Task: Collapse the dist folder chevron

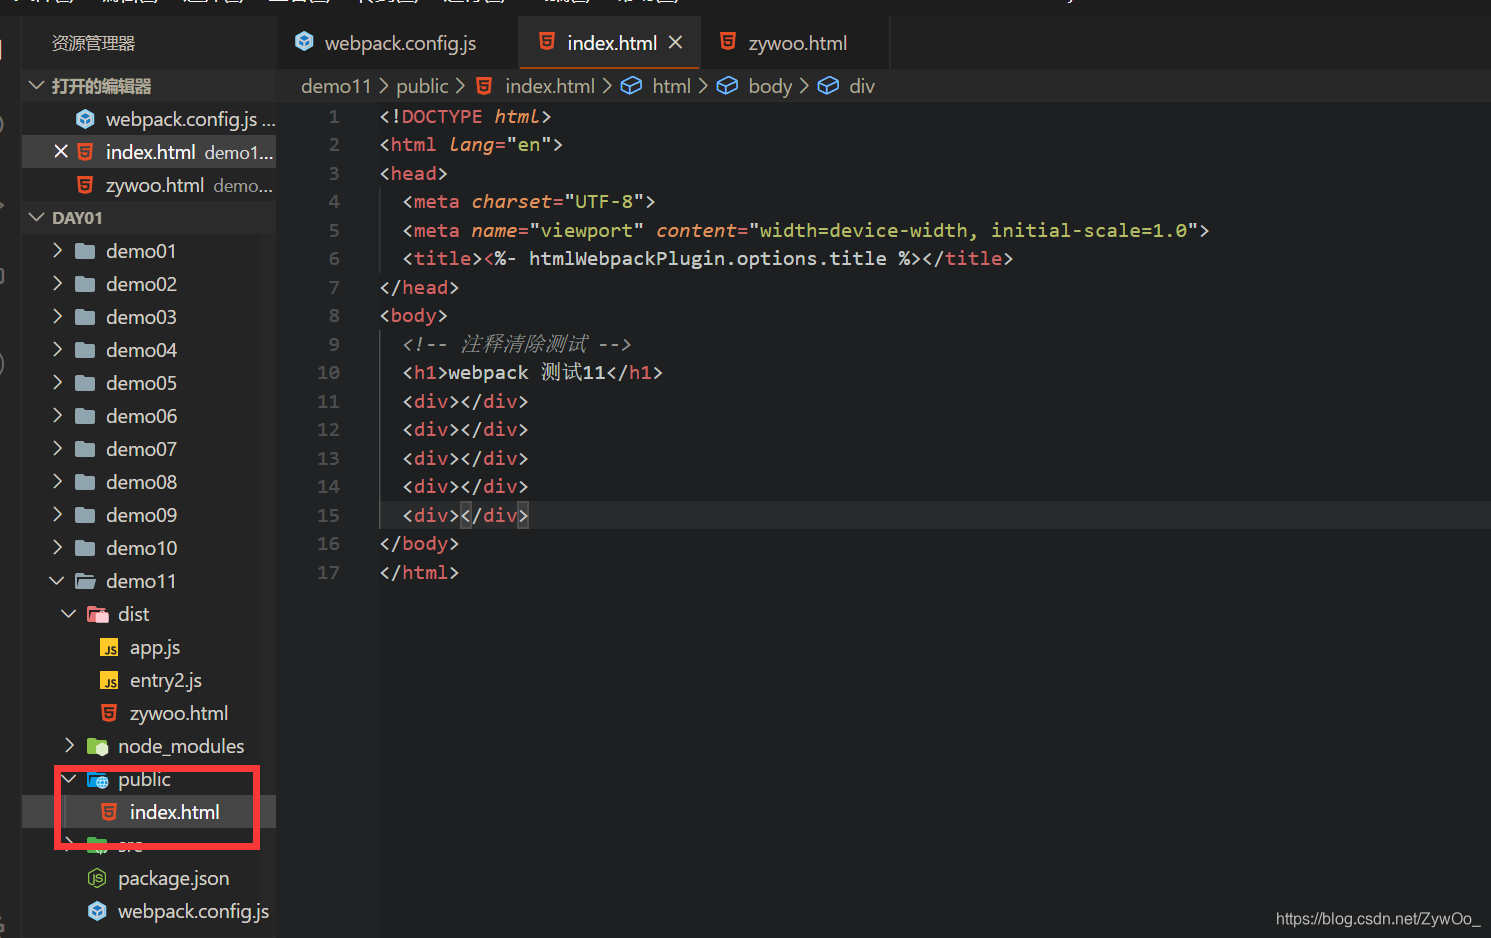Action: [x=69, y=613]
